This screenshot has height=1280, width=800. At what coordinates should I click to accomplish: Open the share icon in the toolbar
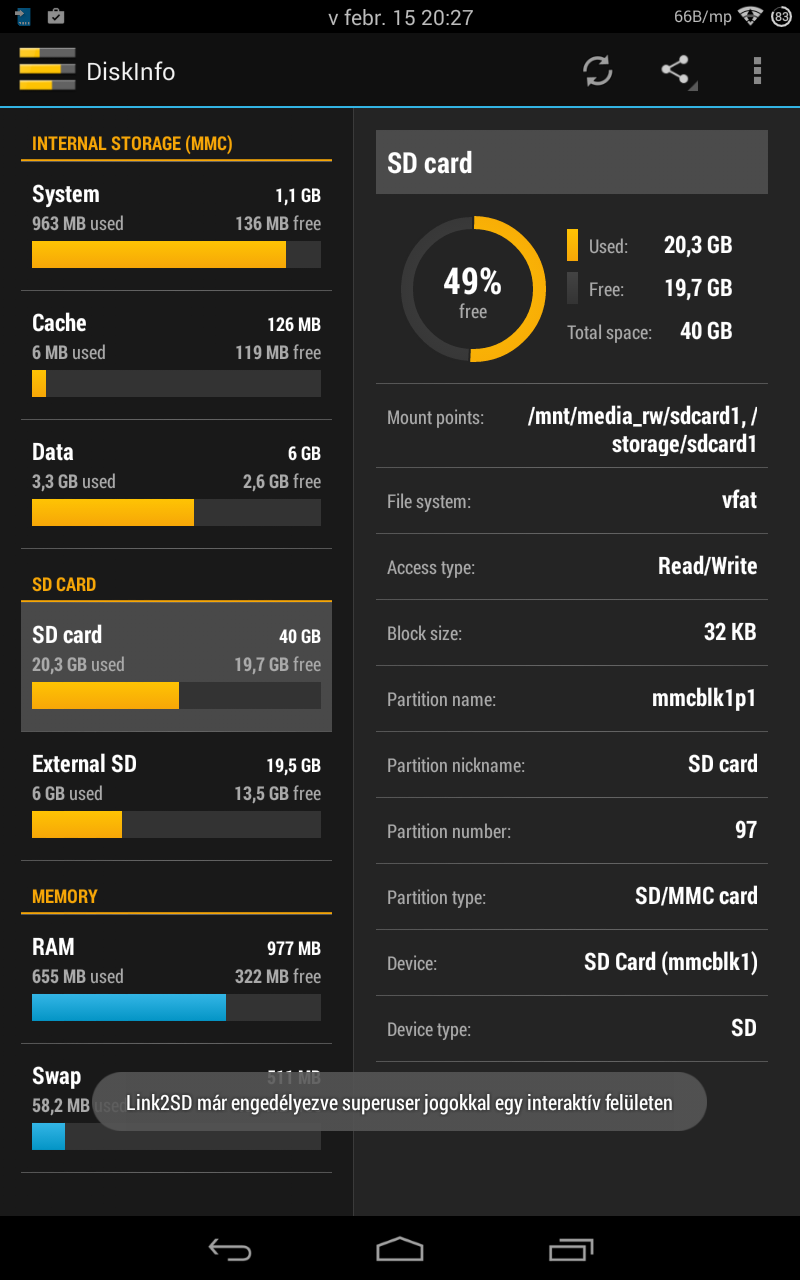(677, 71)
